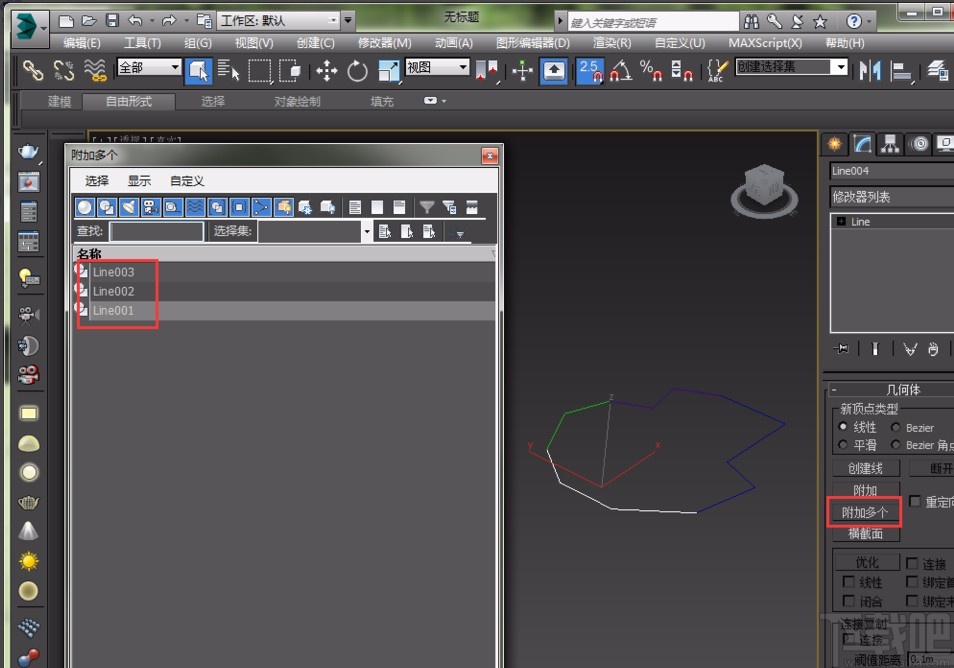
Task: Select the 线性 new vertex type radio
Action: point(842,427)
